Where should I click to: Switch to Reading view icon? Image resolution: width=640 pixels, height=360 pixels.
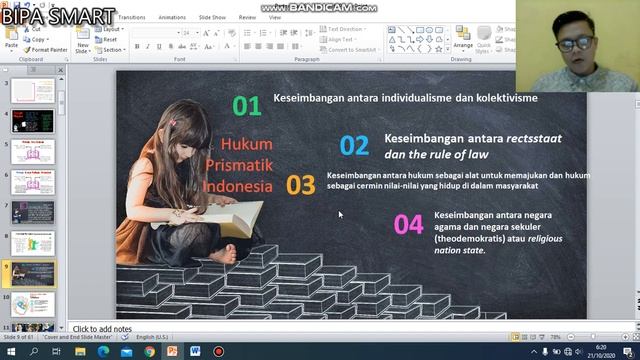[533, 337]
